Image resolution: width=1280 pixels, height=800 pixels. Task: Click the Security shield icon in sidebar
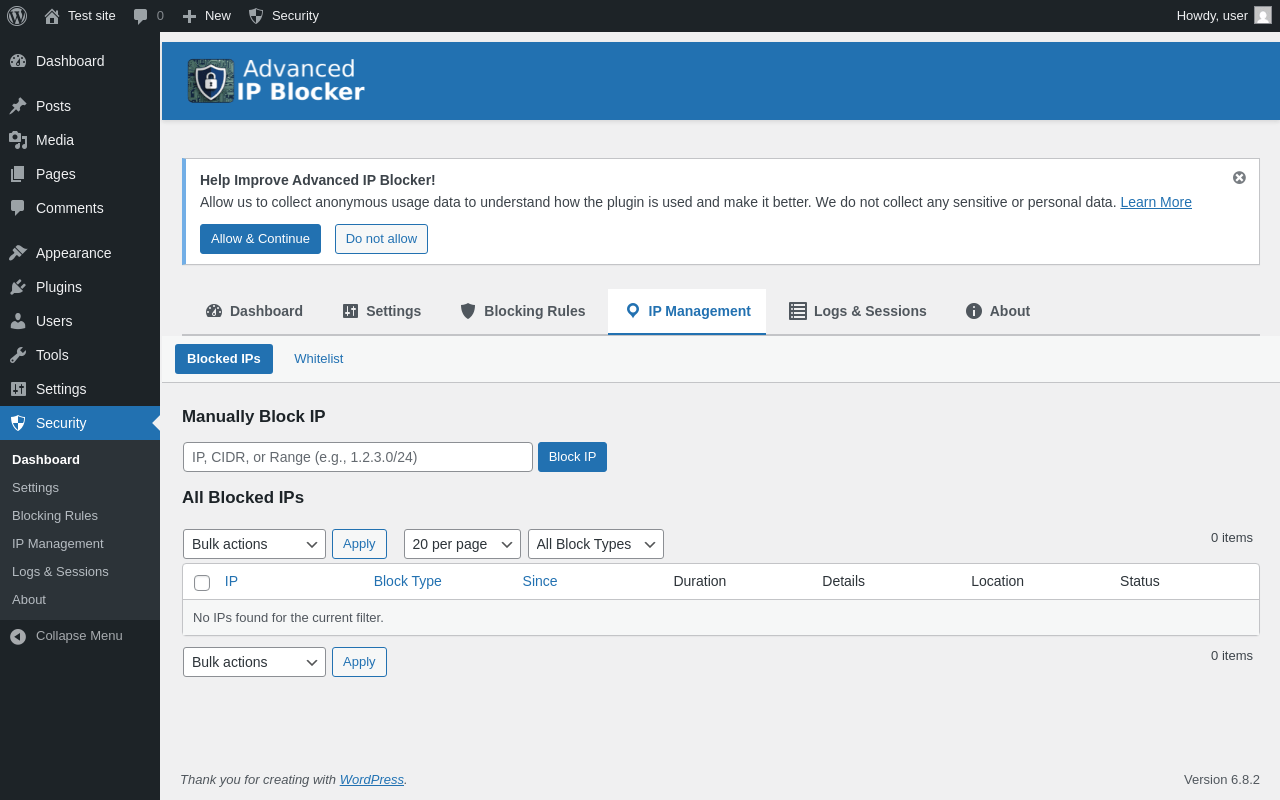pos(18,423)
